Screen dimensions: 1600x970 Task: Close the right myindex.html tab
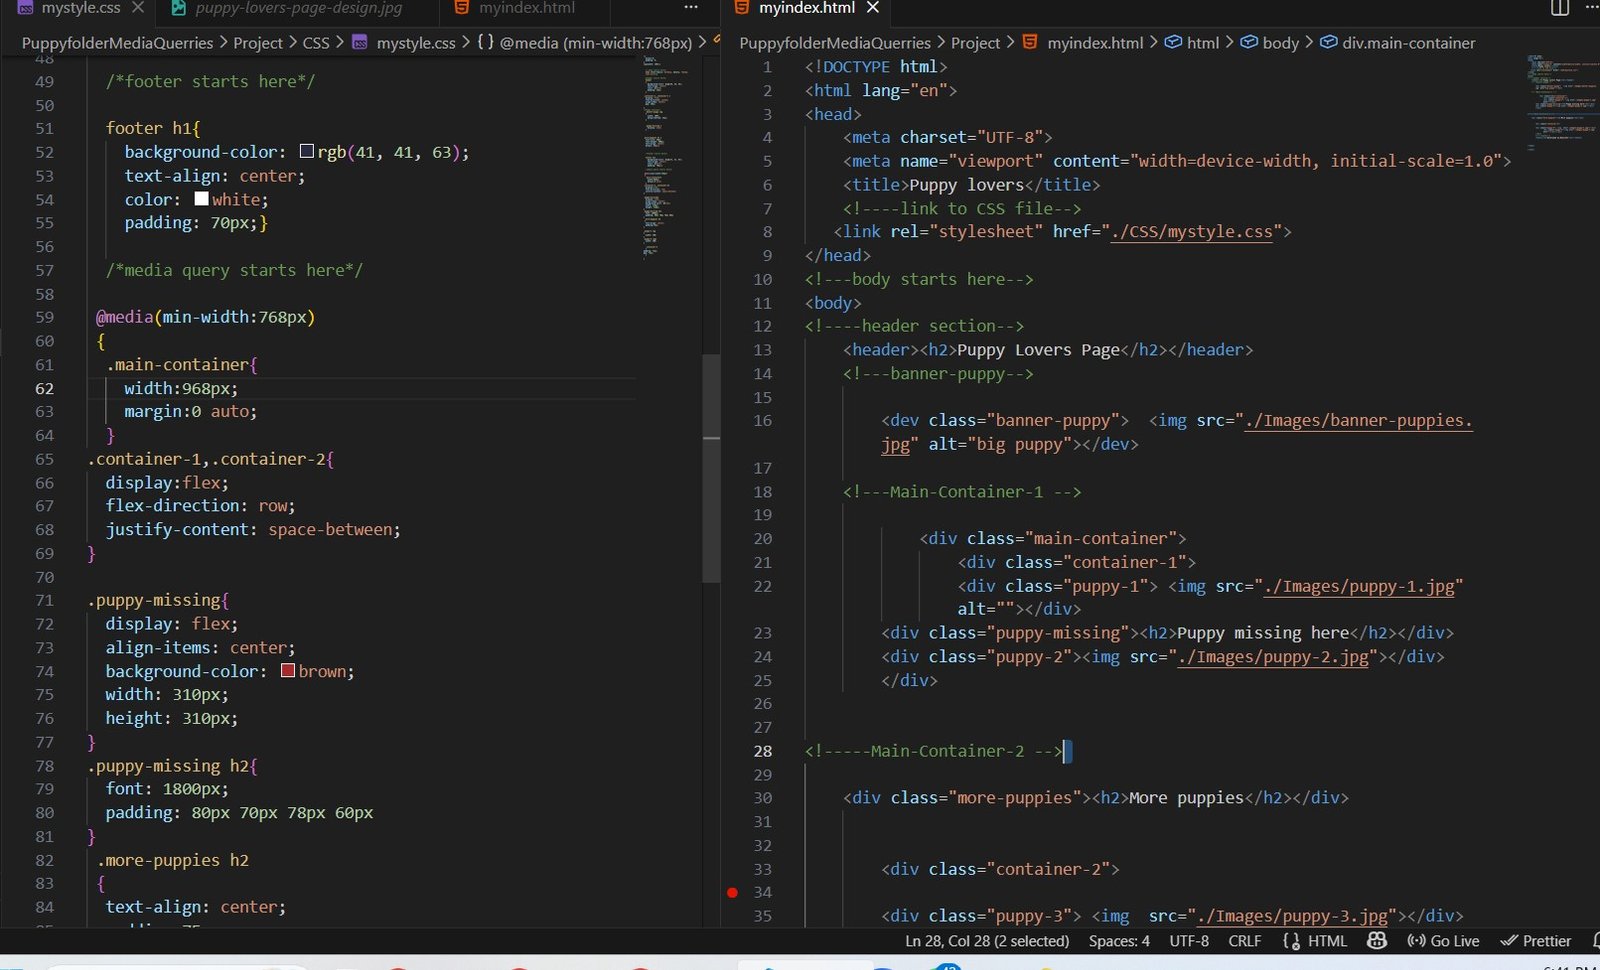(x=873, y=8)
